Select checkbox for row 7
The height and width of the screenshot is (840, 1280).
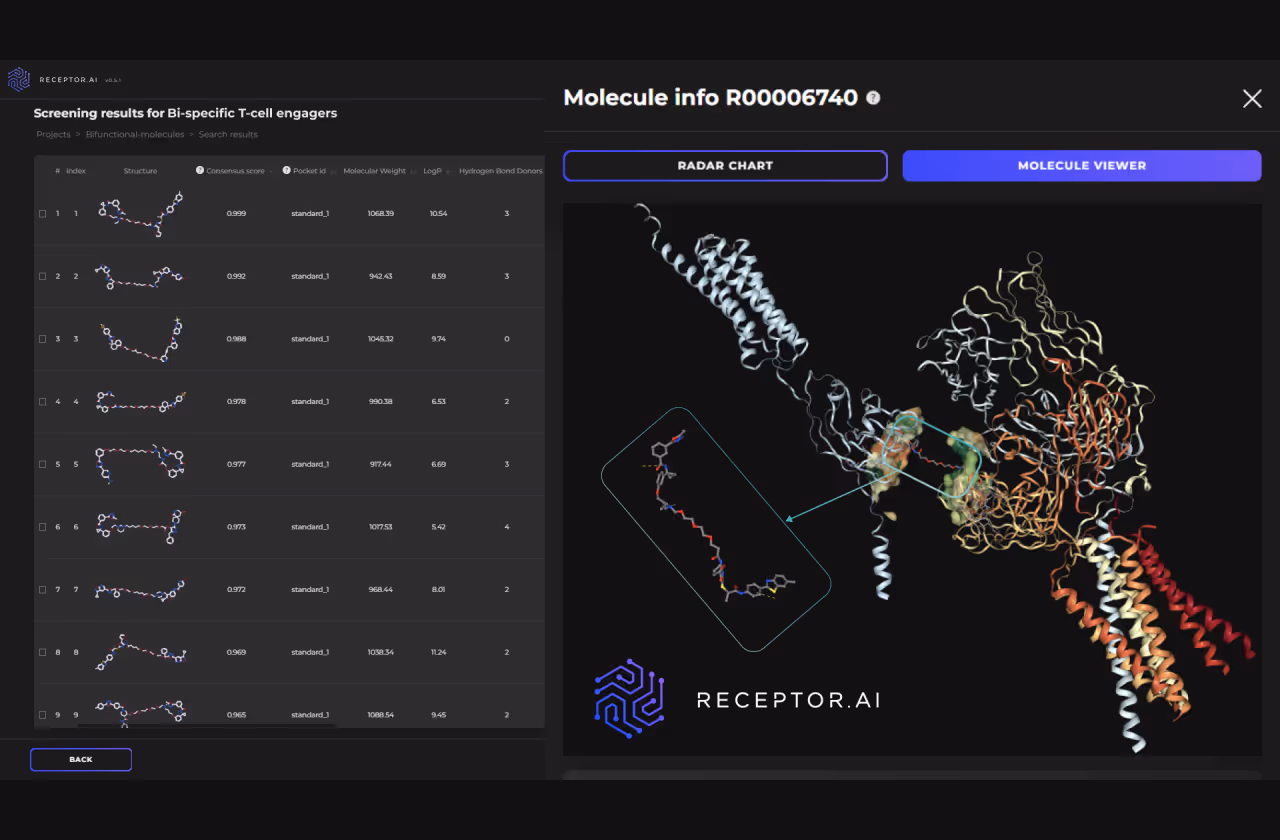click(42, 590)
